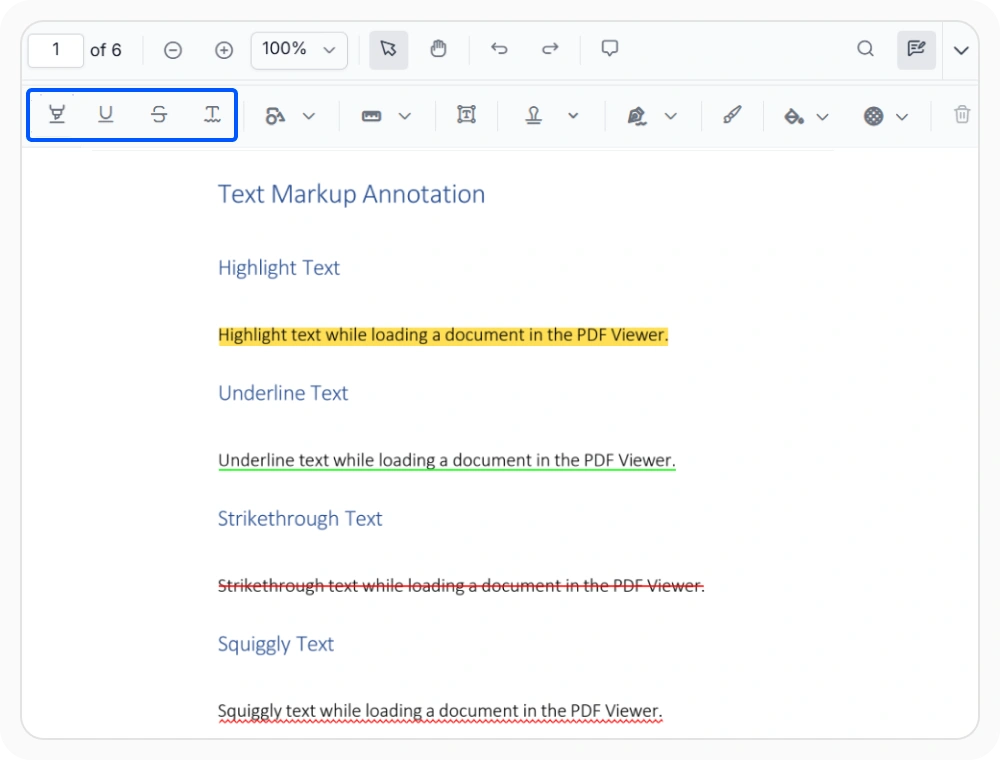The height and width of the screenshot is (760, 1000).
Task: Zoom out with the minus icon
Action: pyautogui.click(x=173, y=50)
